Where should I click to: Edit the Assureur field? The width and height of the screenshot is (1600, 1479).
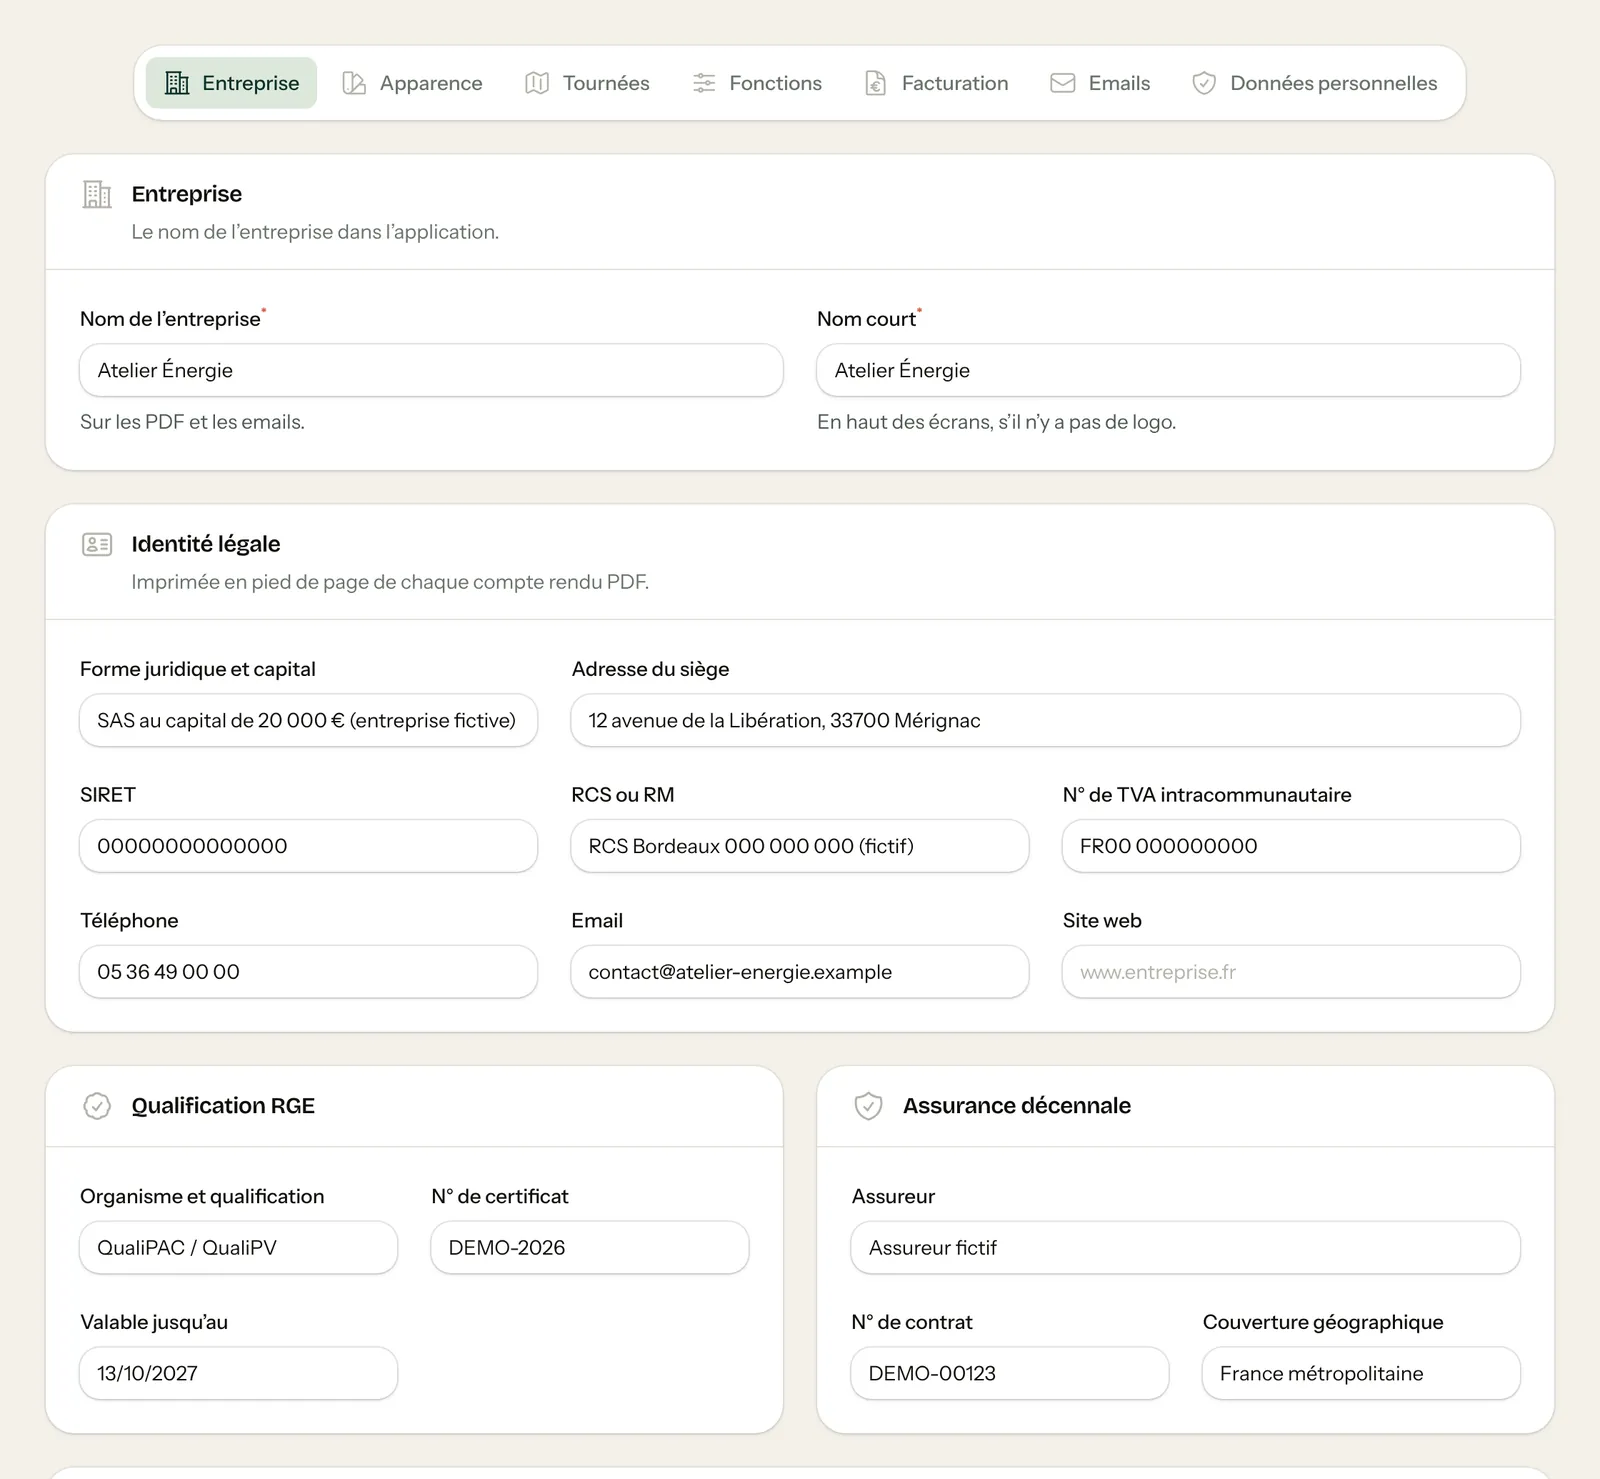(1185, 1248)
